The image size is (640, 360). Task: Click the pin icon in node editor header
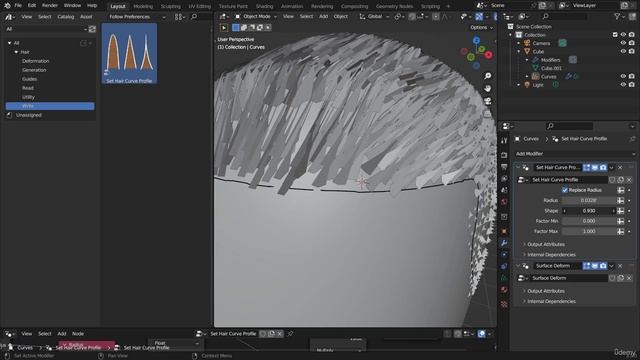[x=290, y=333]
